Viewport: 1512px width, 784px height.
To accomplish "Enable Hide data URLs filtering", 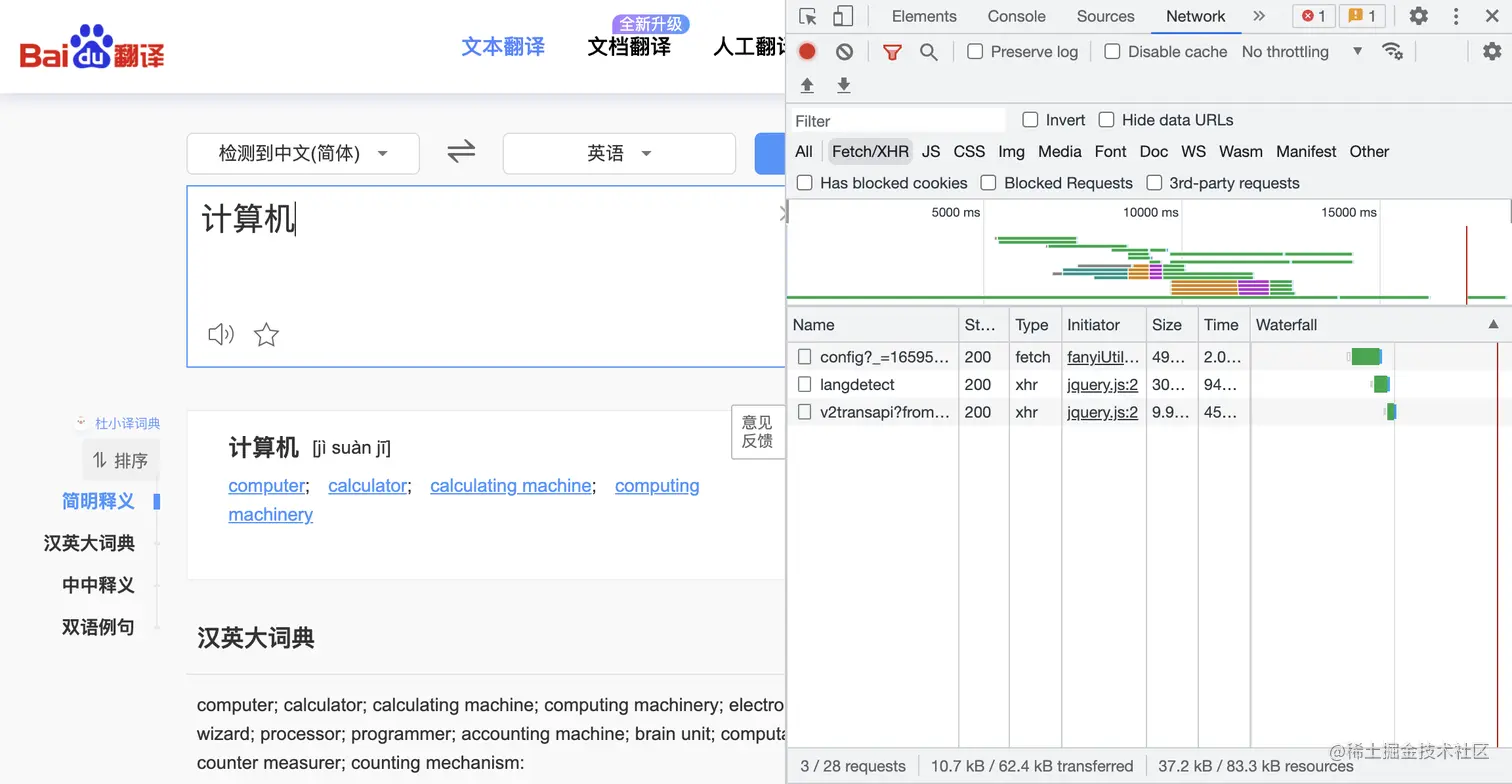I will pyautogui.click(x=1106, y=119).
